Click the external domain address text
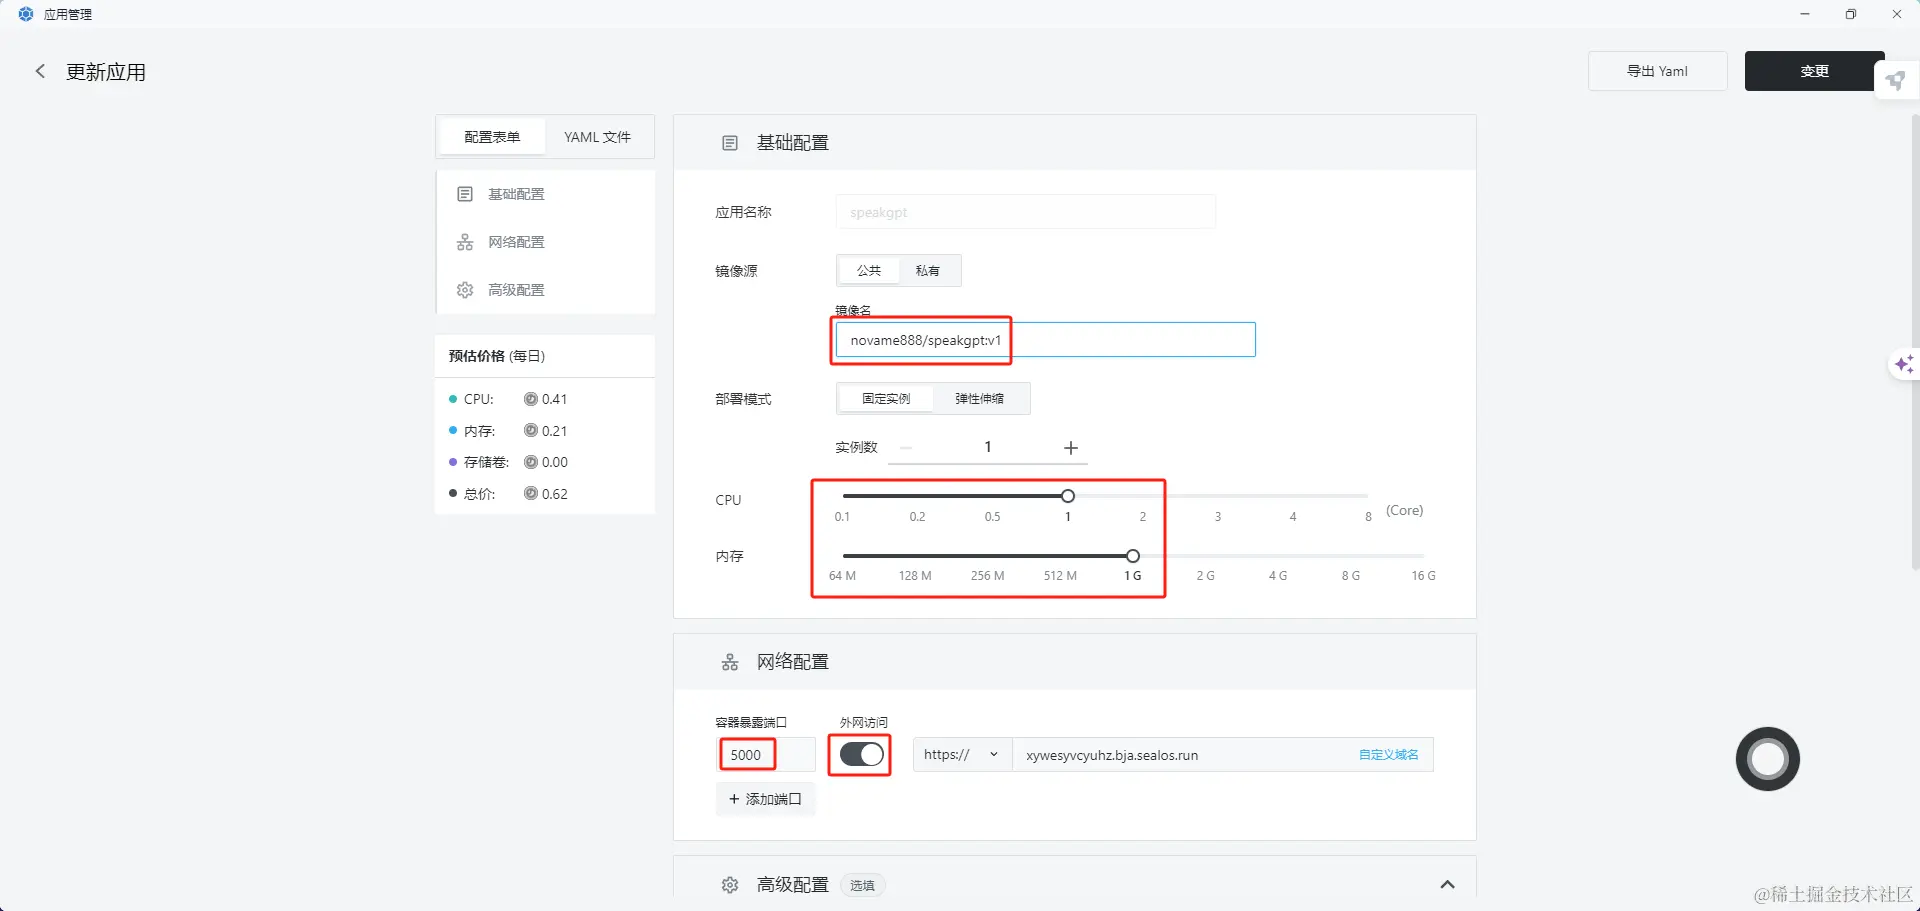The height and width of the screenshot is (911, 1920). 1112,755
